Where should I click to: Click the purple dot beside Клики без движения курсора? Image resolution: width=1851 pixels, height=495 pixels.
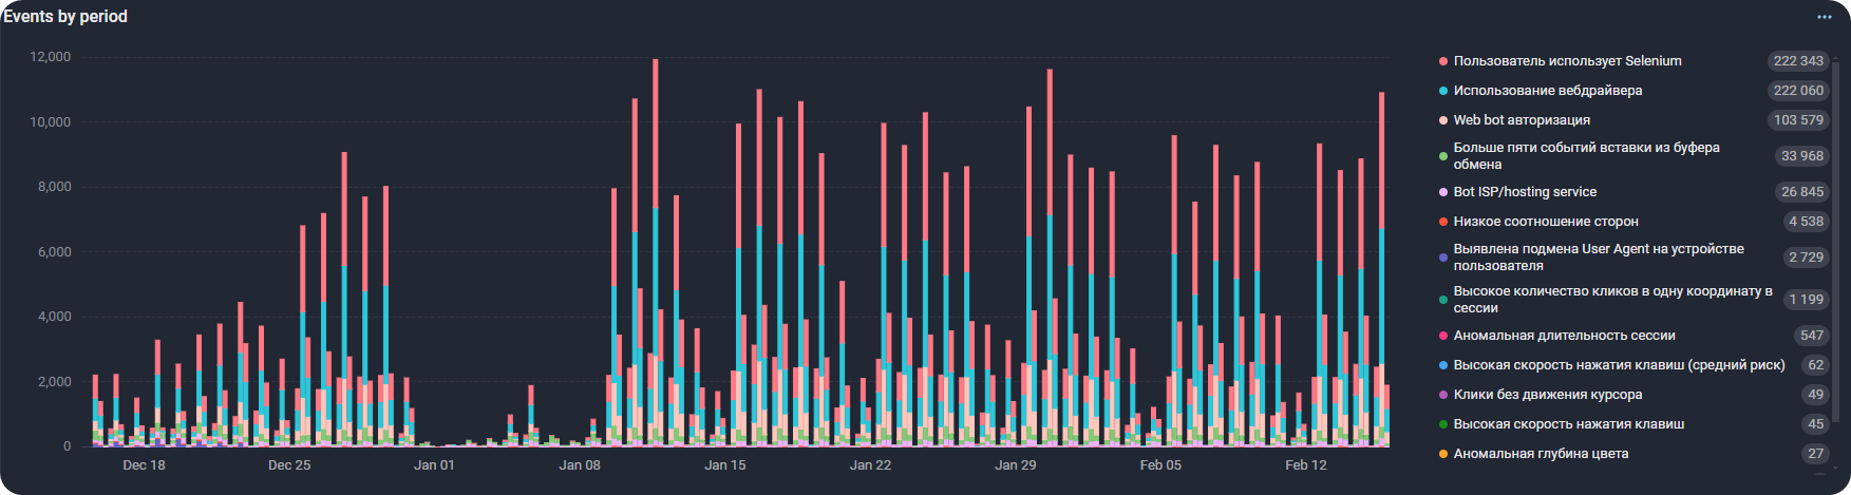tap(1443, 395)
